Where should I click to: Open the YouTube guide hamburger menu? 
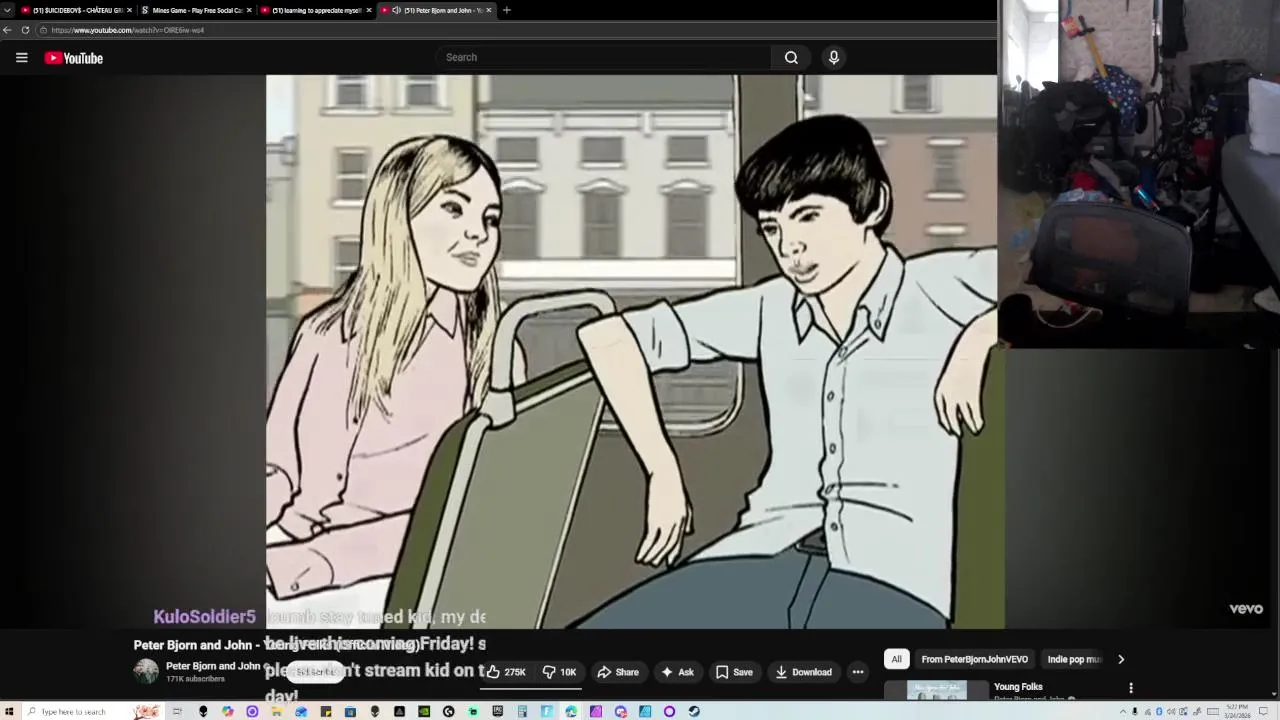click(x=21, y=58)
